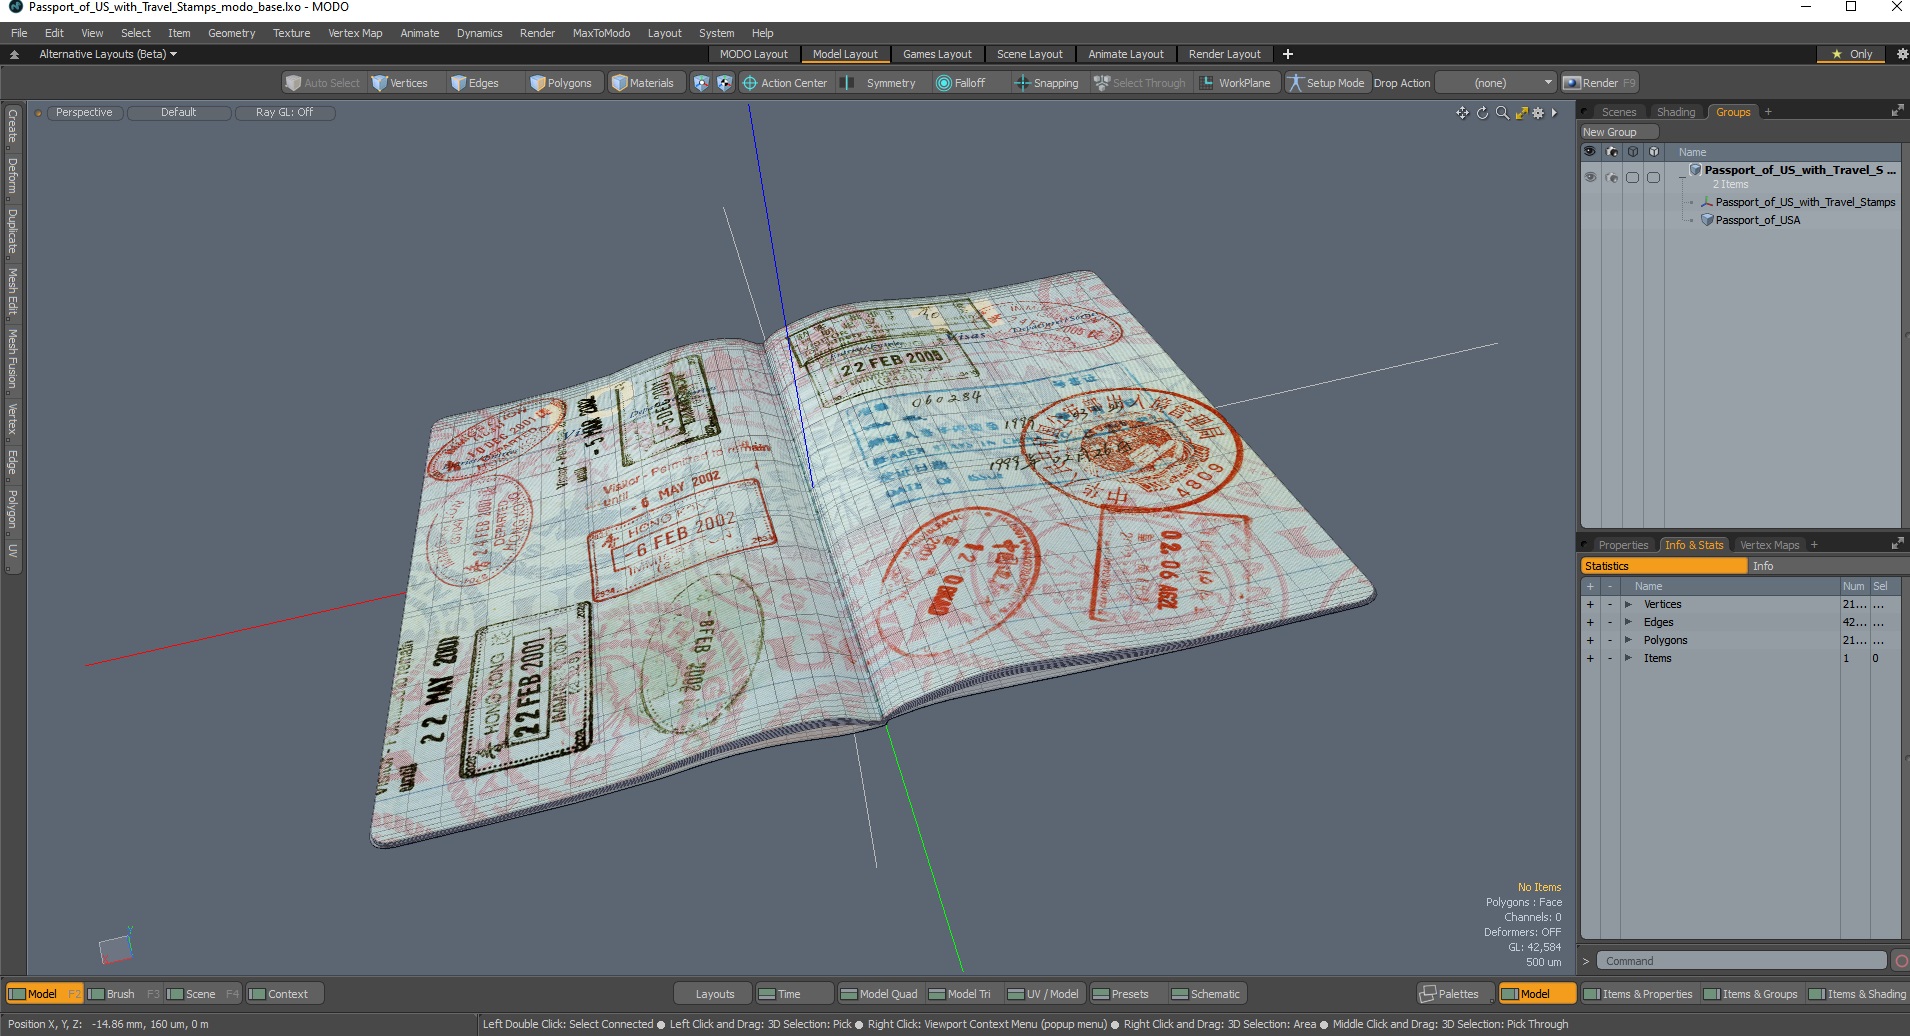Click the Model Quad layout button

click(x=879, y=994)
